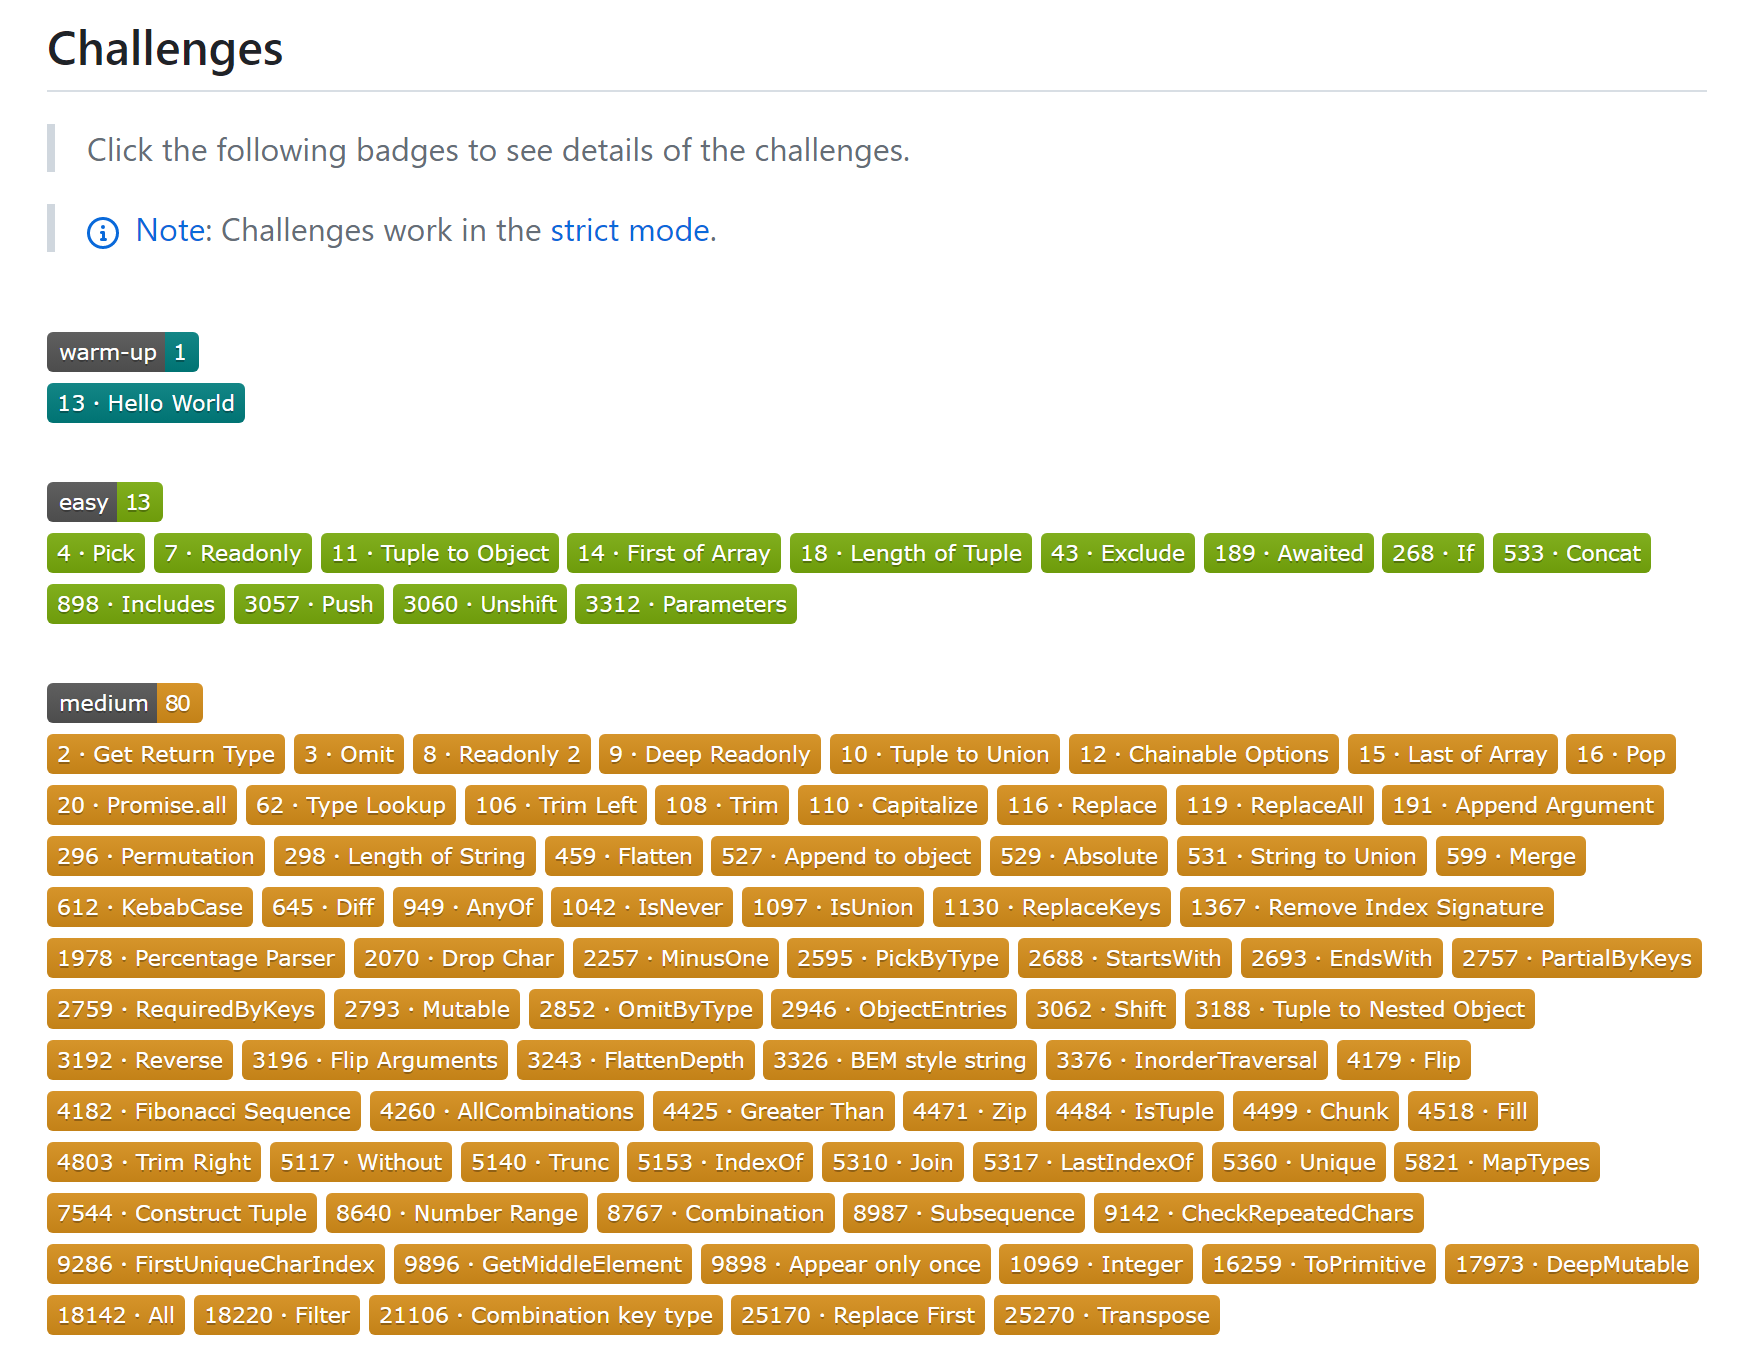The image size is (1750, 1360).
Task: Open the 7 · Readonly challenge badge
Action: click(233, 553)
